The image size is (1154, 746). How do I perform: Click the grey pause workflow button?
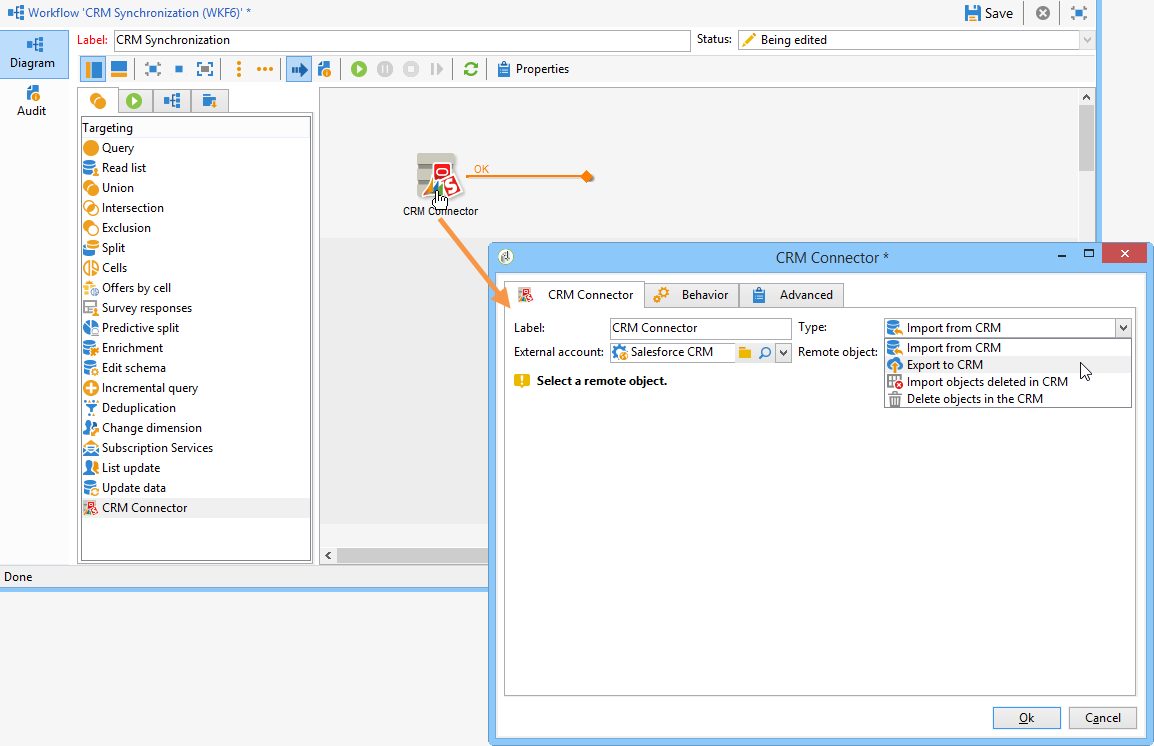(x=385, y=69)
